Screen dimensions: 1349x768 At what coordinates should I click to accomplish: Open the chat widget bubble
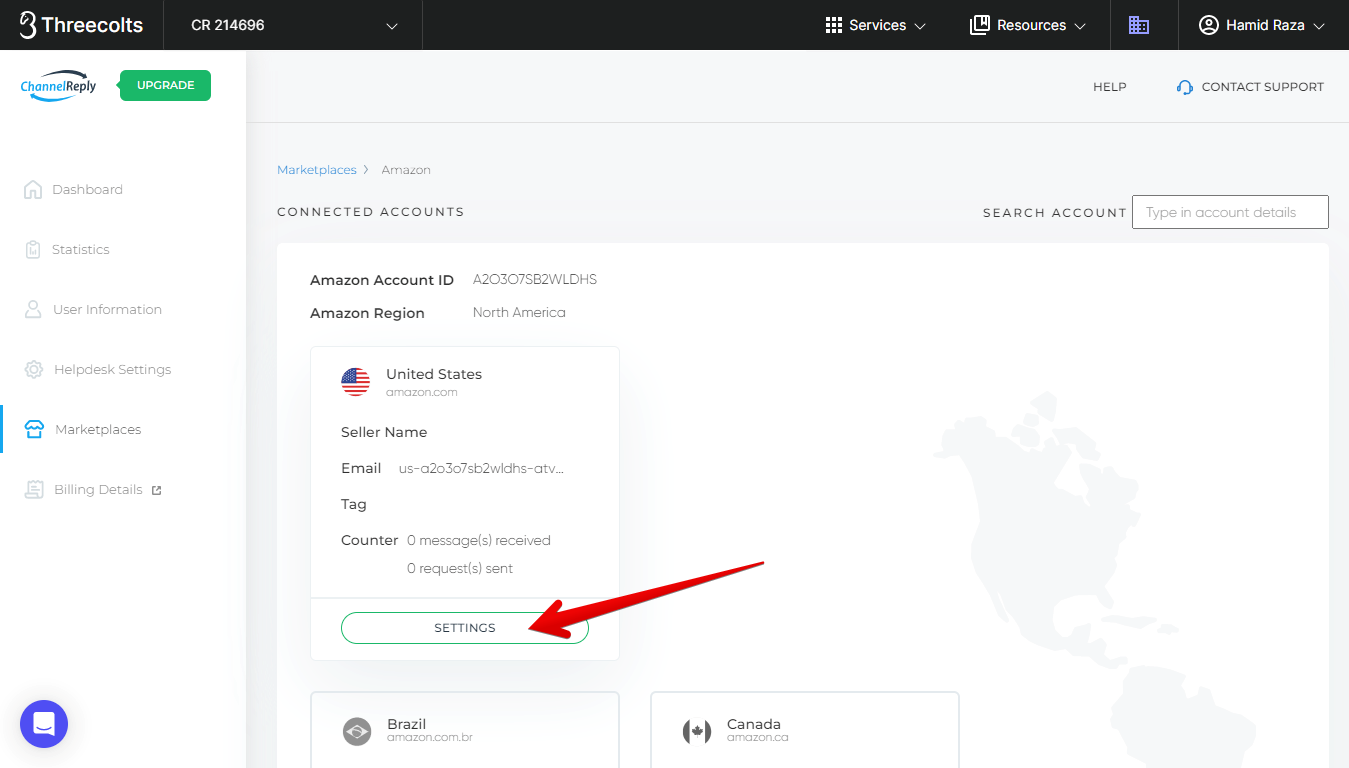[x=44, y=724]
